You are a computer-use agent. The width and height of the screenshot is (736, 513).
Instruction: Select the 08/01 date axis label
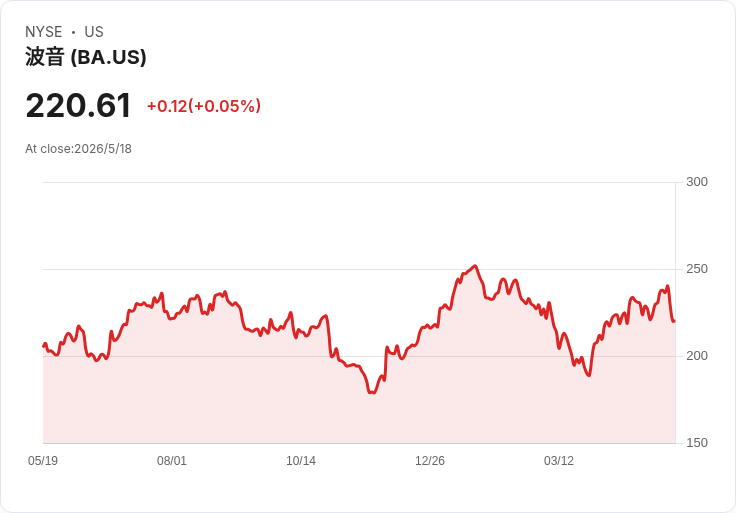[x=172, y=460]
